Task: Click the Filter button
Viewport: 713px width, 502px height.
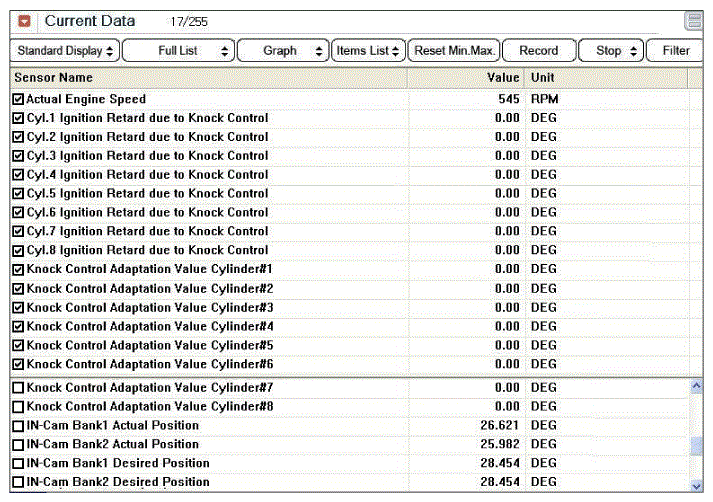Action: tap(676, 50)
